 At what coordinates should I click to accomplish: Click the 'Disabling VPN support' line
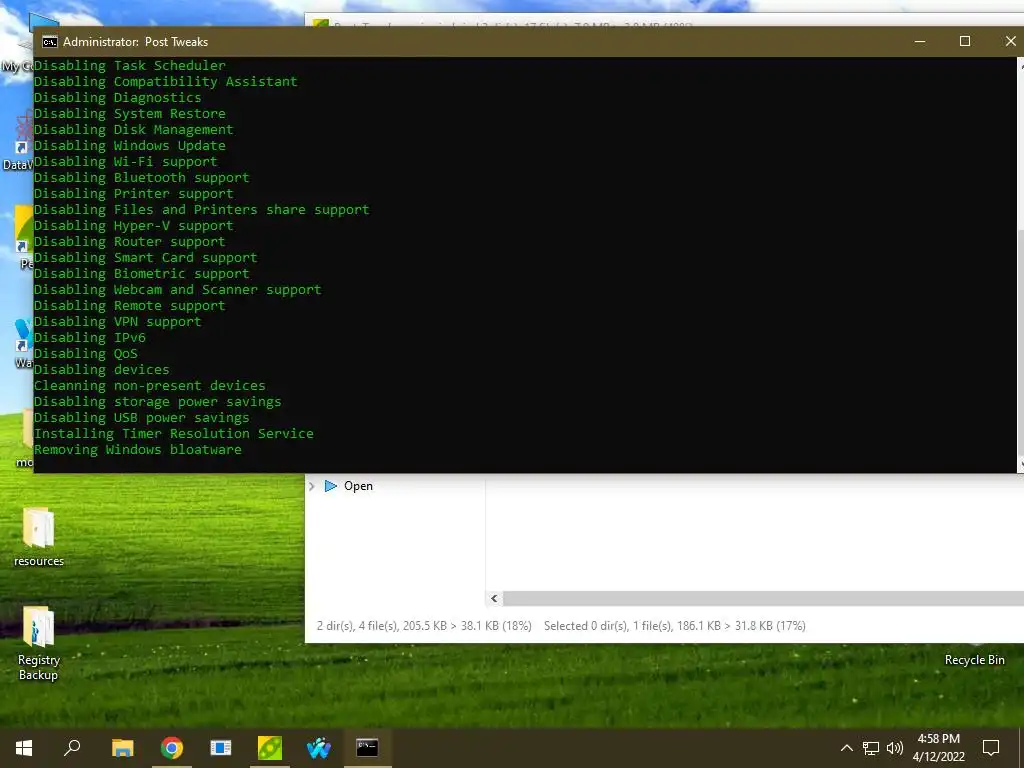tap(118, 322)
